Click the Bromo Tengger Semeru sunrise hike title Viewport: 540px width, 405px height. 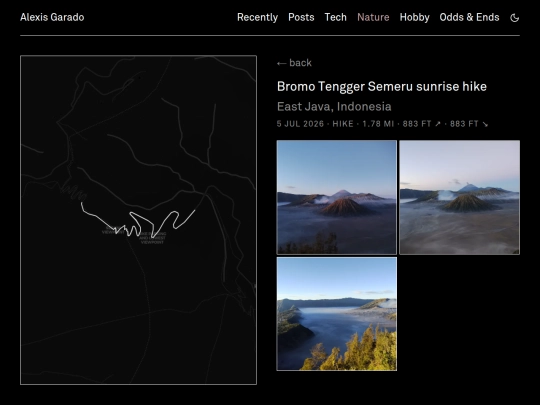[x=382, y=86]
